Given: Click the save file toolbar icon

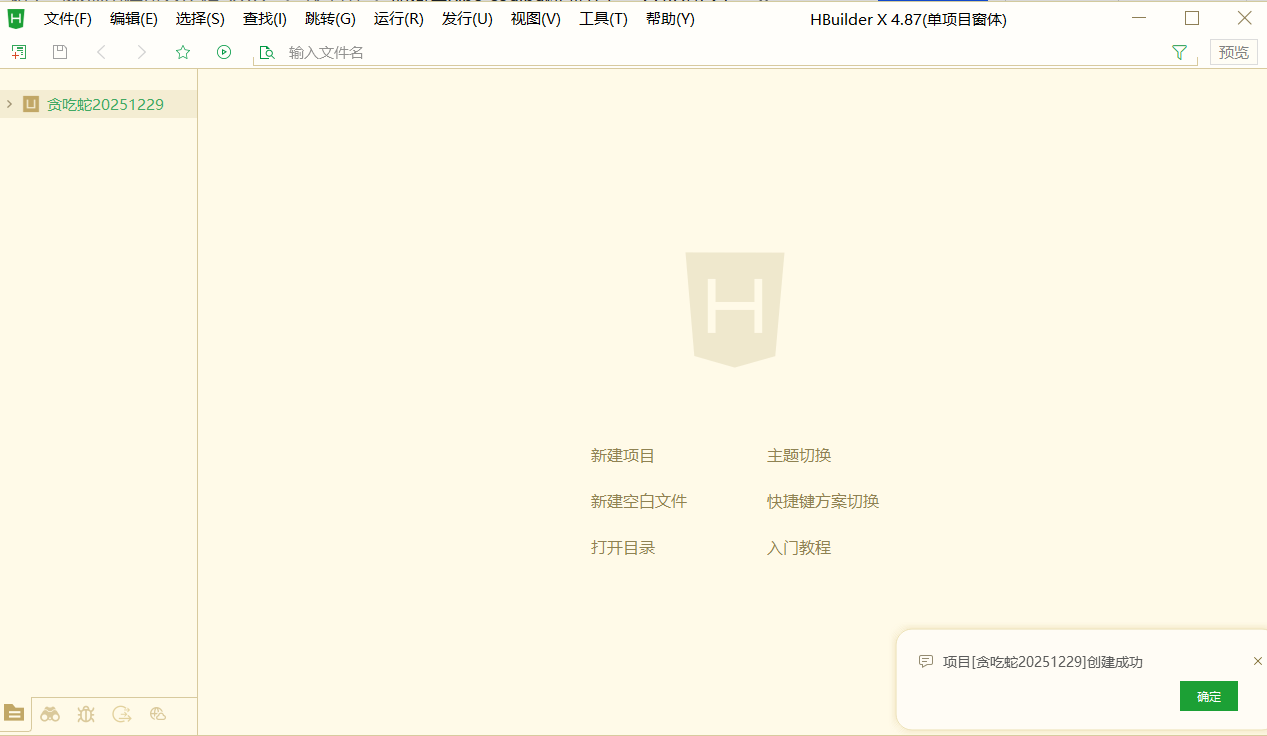Looking at the screenshot, I should [60, 52].
